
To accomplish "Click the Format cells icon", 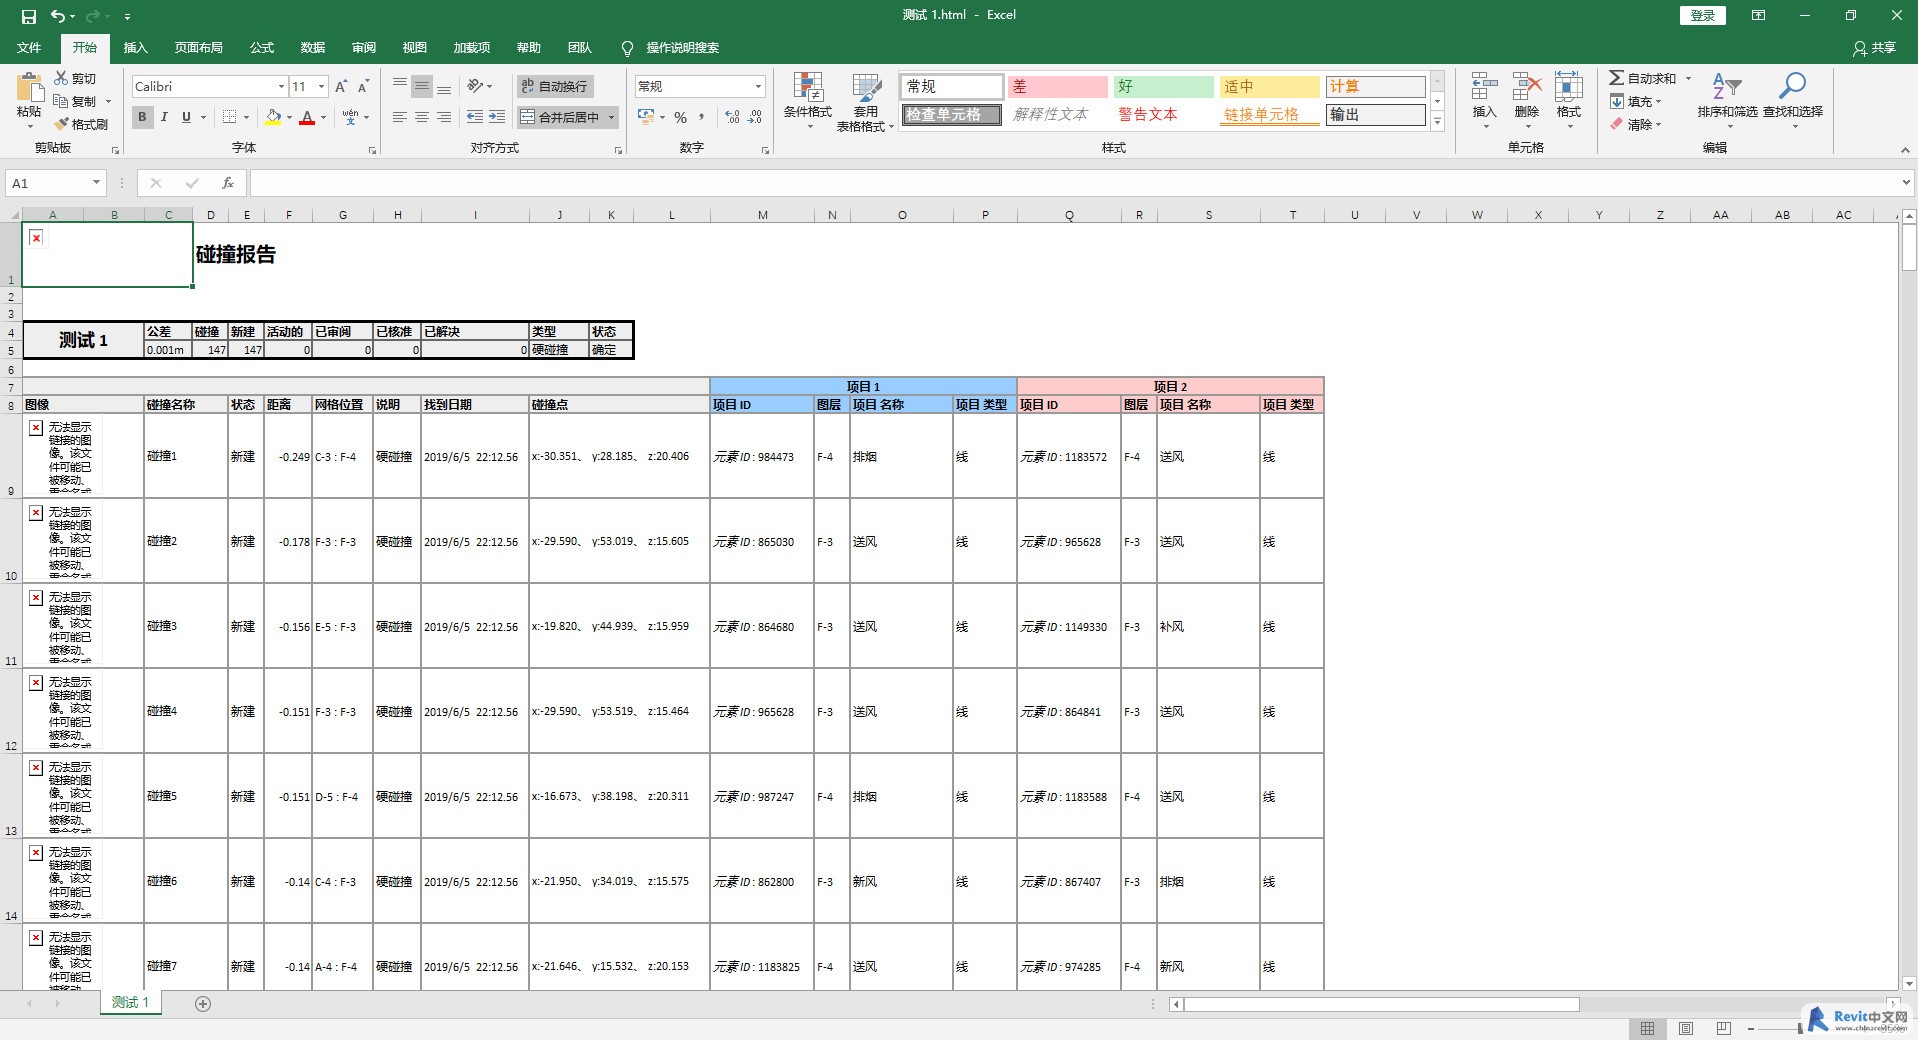I will coord(1568,87).
